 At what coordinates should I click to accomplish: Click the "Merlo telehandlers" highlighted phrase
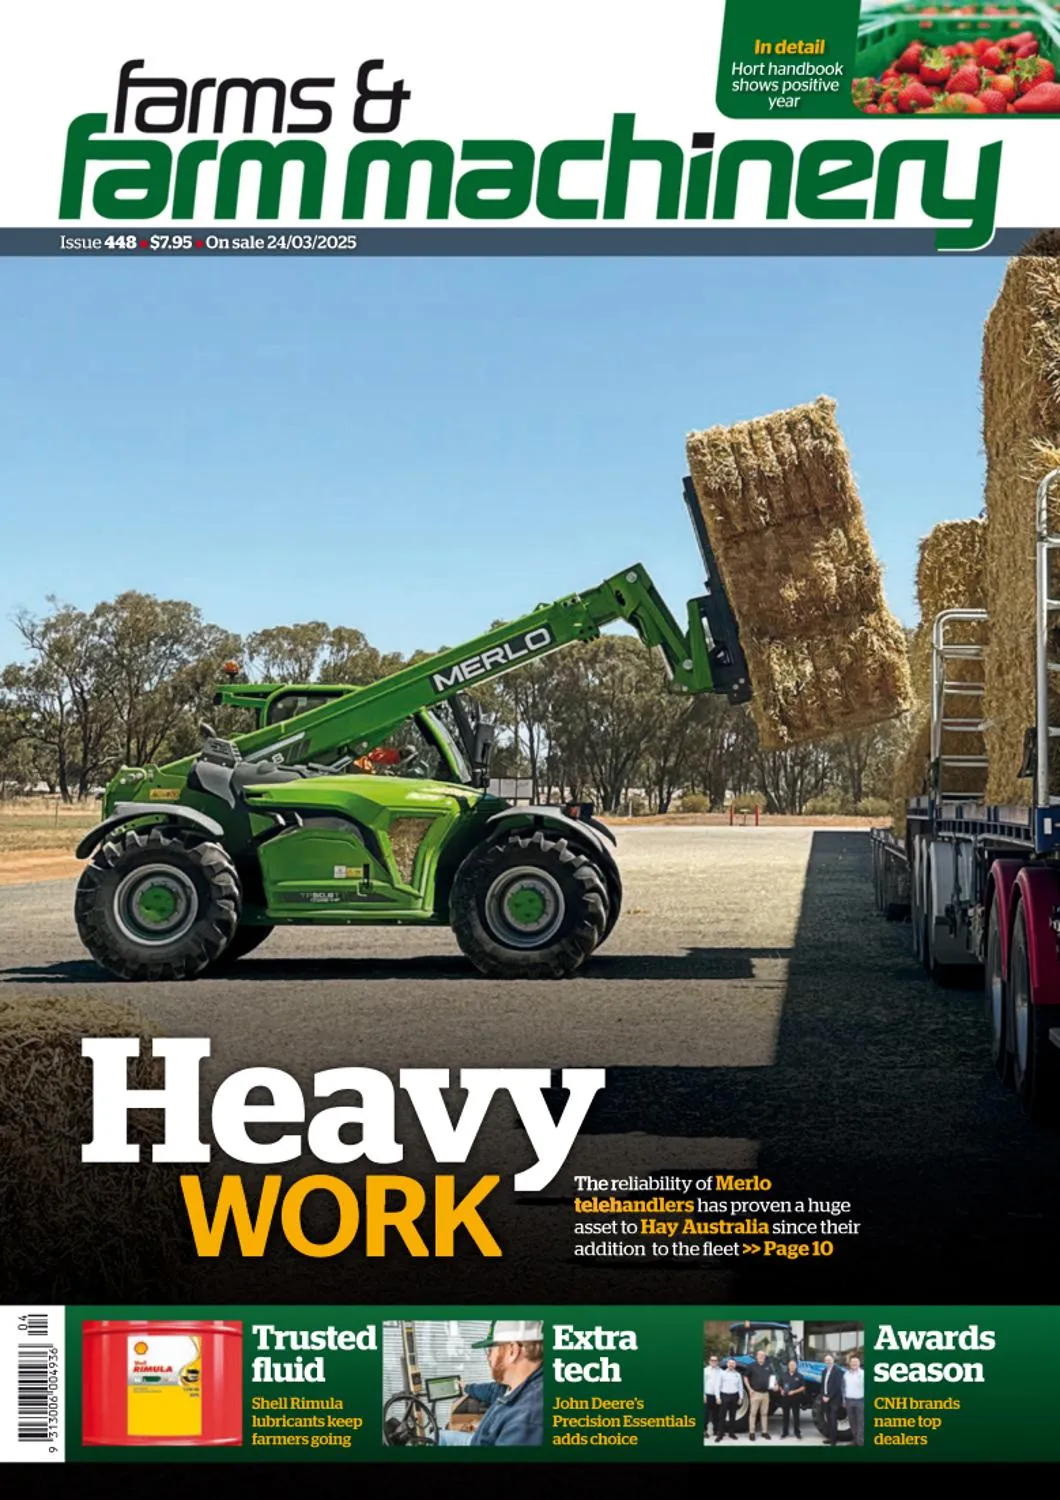coord(672,1194)
